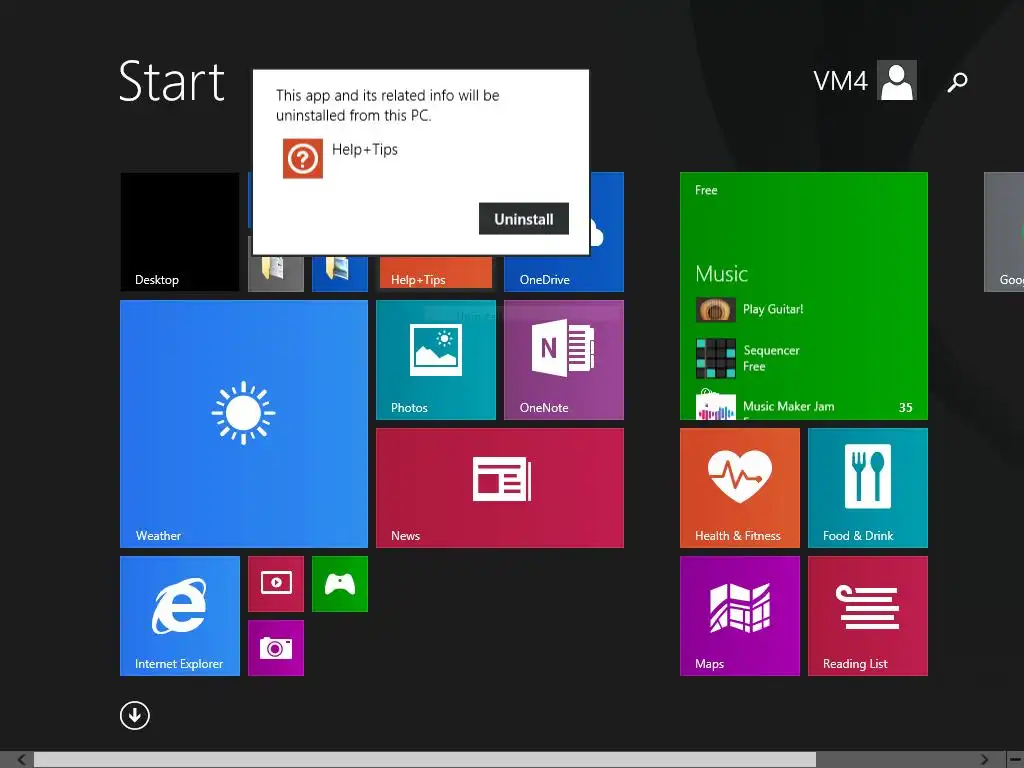Viewport: 1024px width, 768px height.
Task: Open the Food & Drink tile
Action: click(x=867, y=488)
